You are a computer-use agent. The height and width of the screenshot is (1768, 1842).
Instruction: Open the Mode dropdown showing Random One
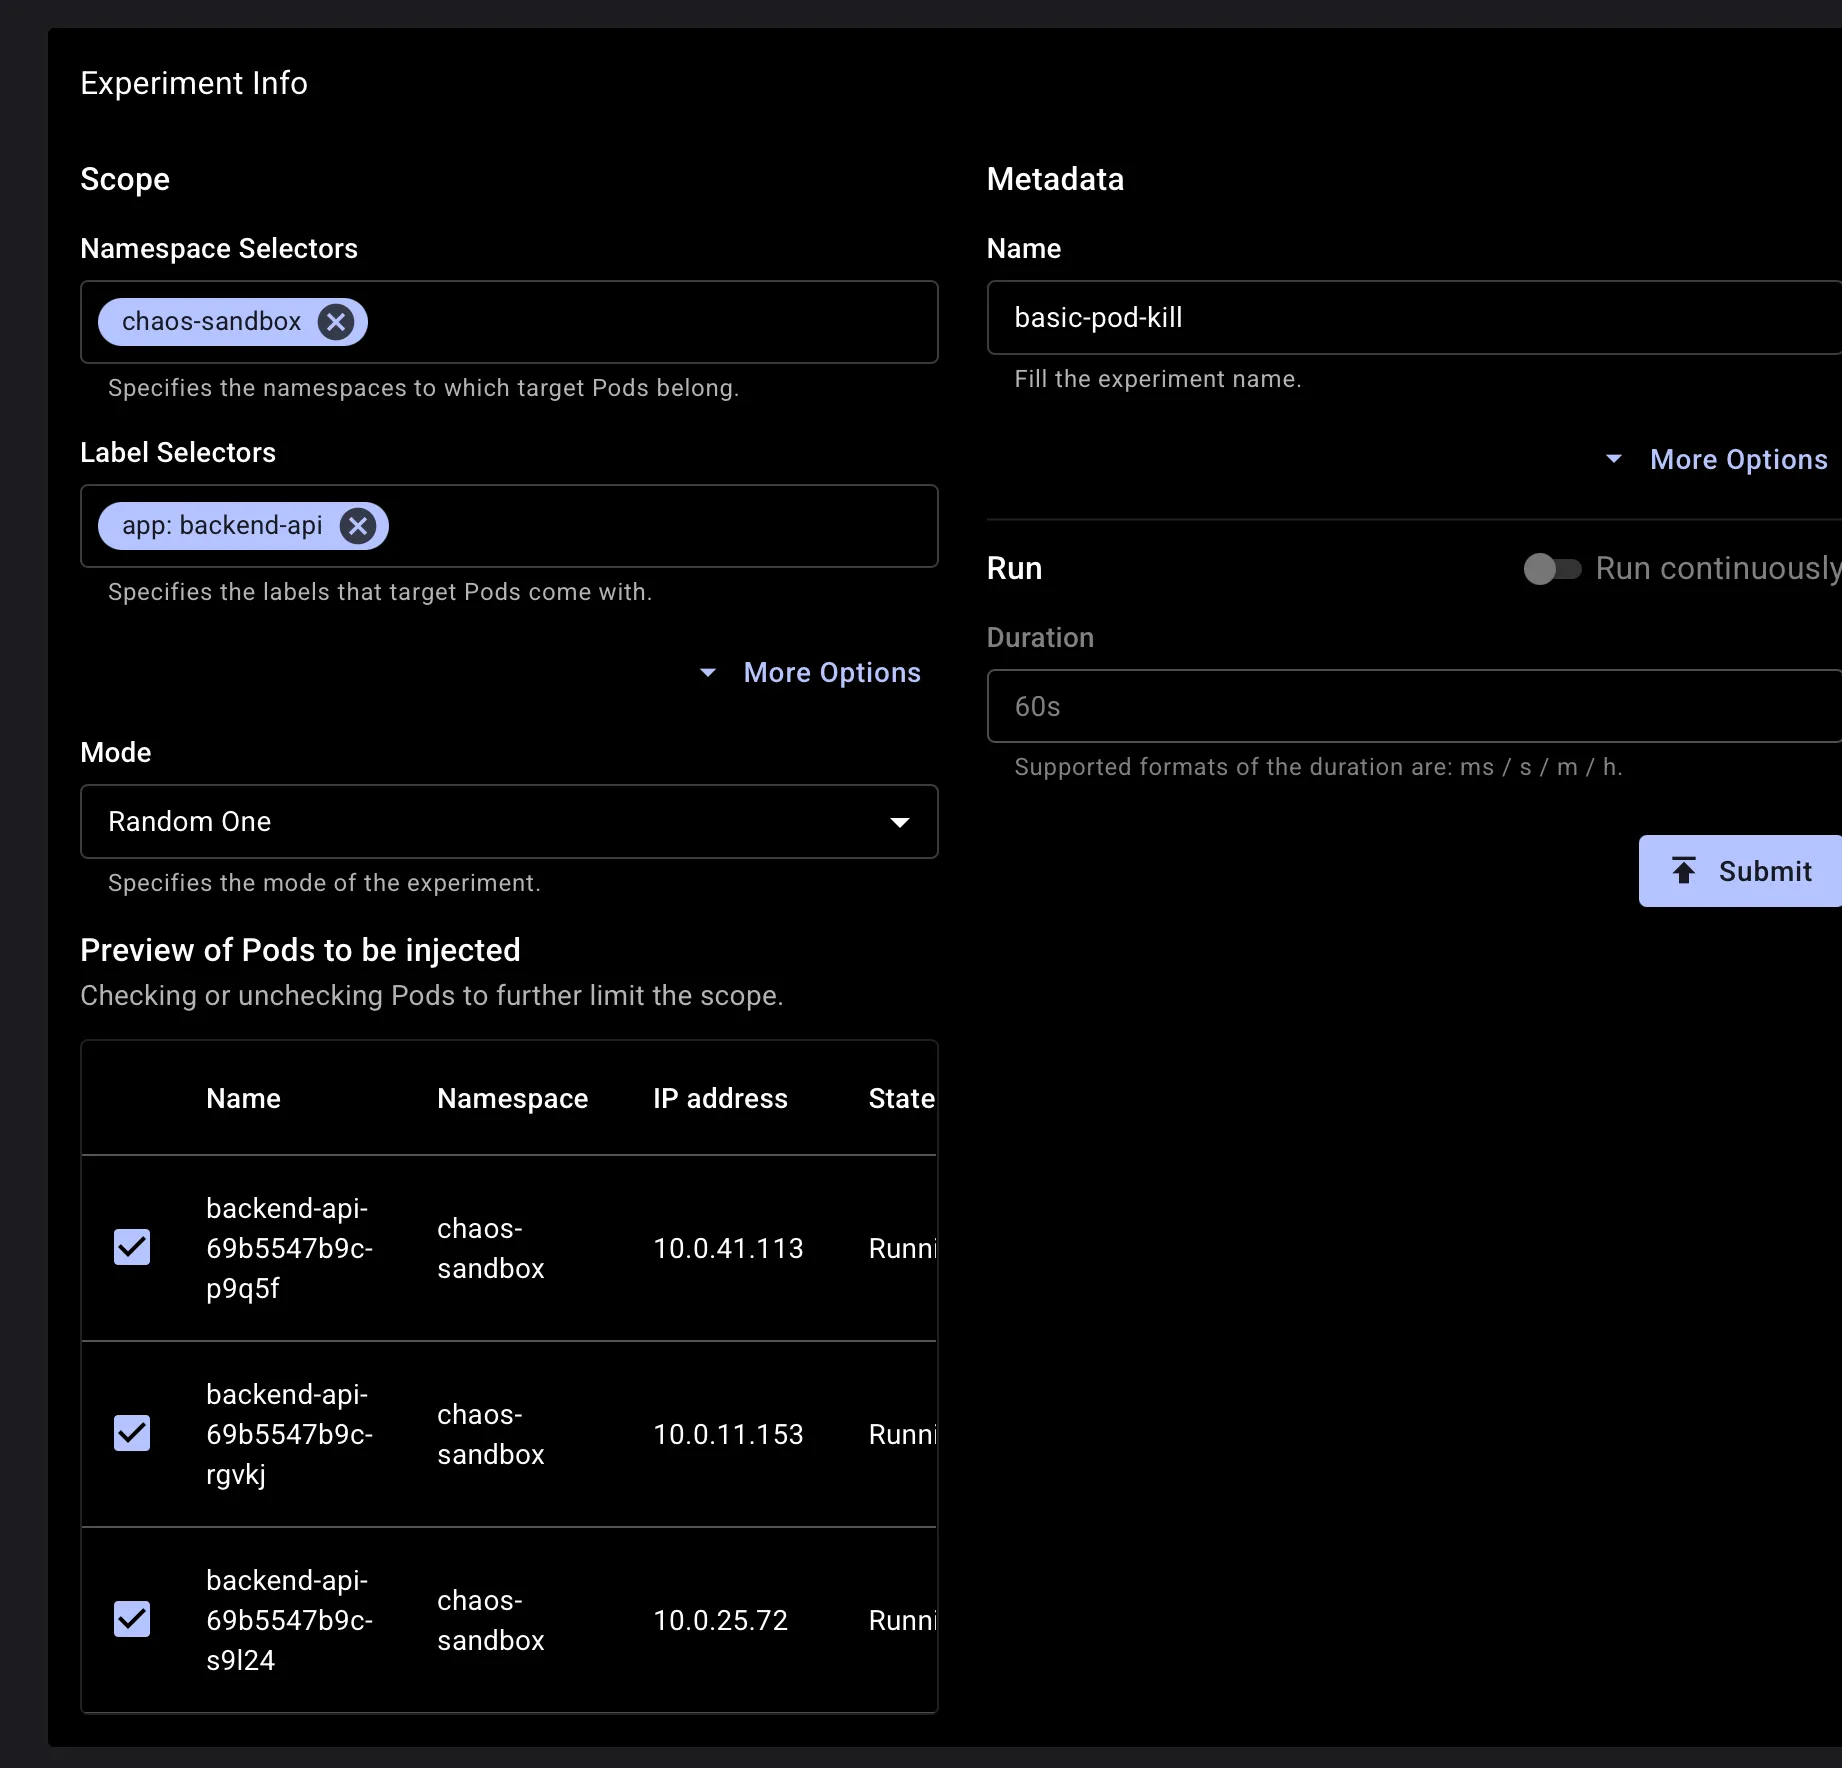click(509, 822)
